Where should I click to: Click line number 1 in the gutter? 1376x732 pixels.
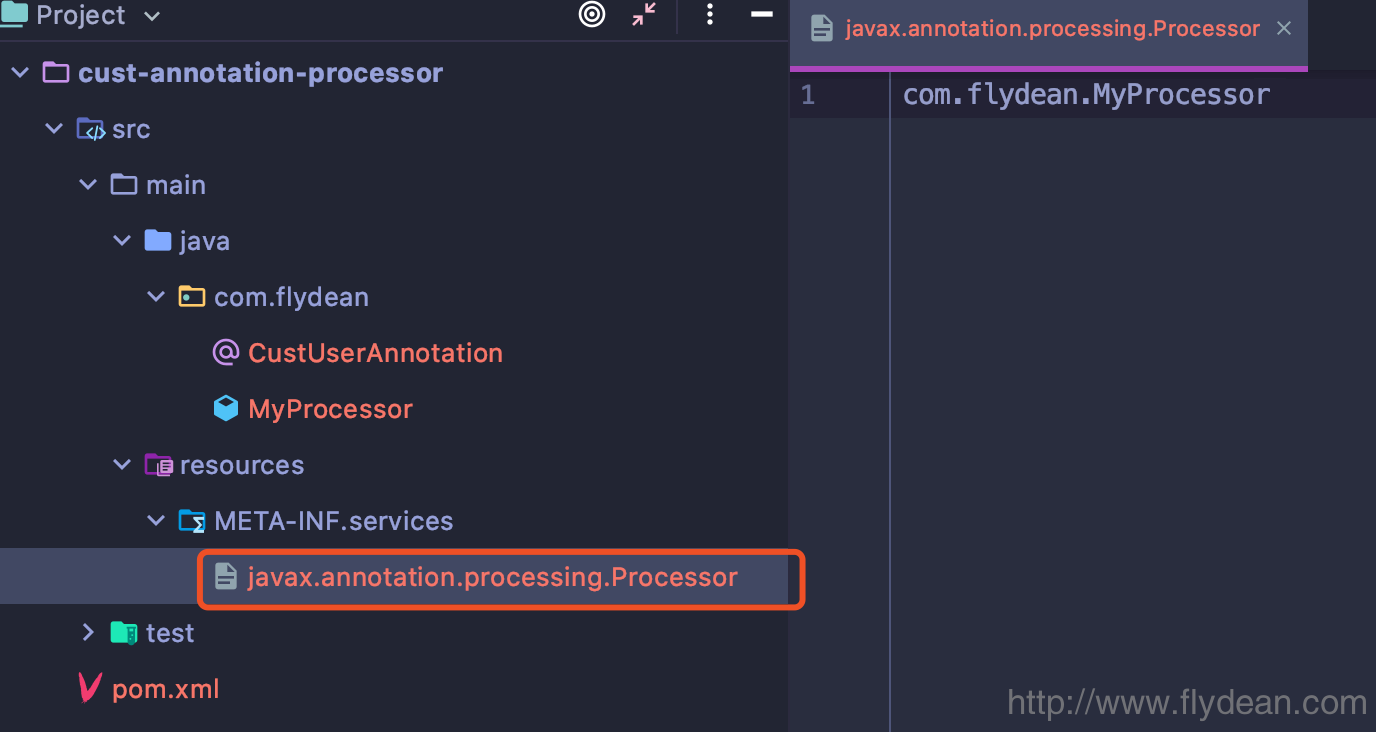click(x=808, y=95)
